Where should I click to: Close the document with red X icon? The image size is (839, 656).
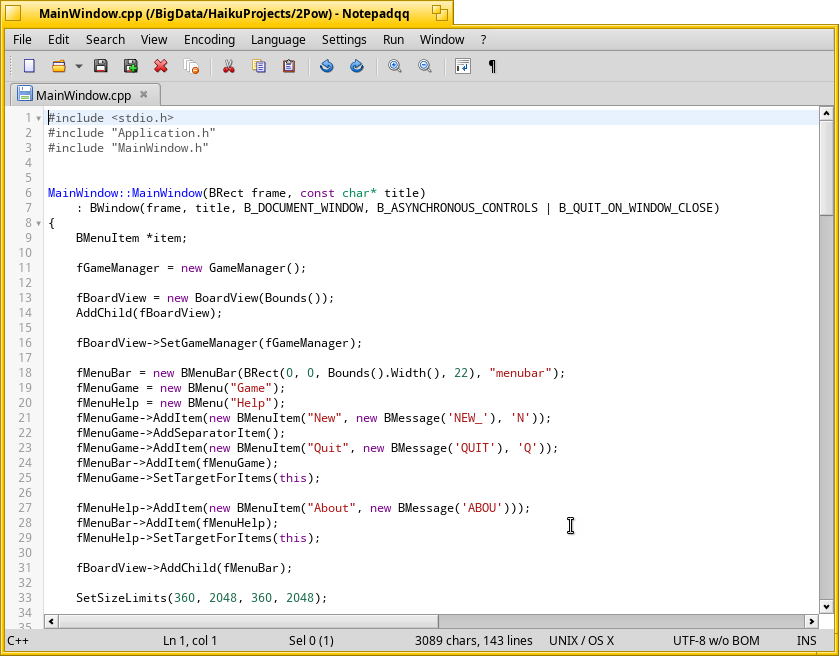pyautogui.click(x=161, y=66)
